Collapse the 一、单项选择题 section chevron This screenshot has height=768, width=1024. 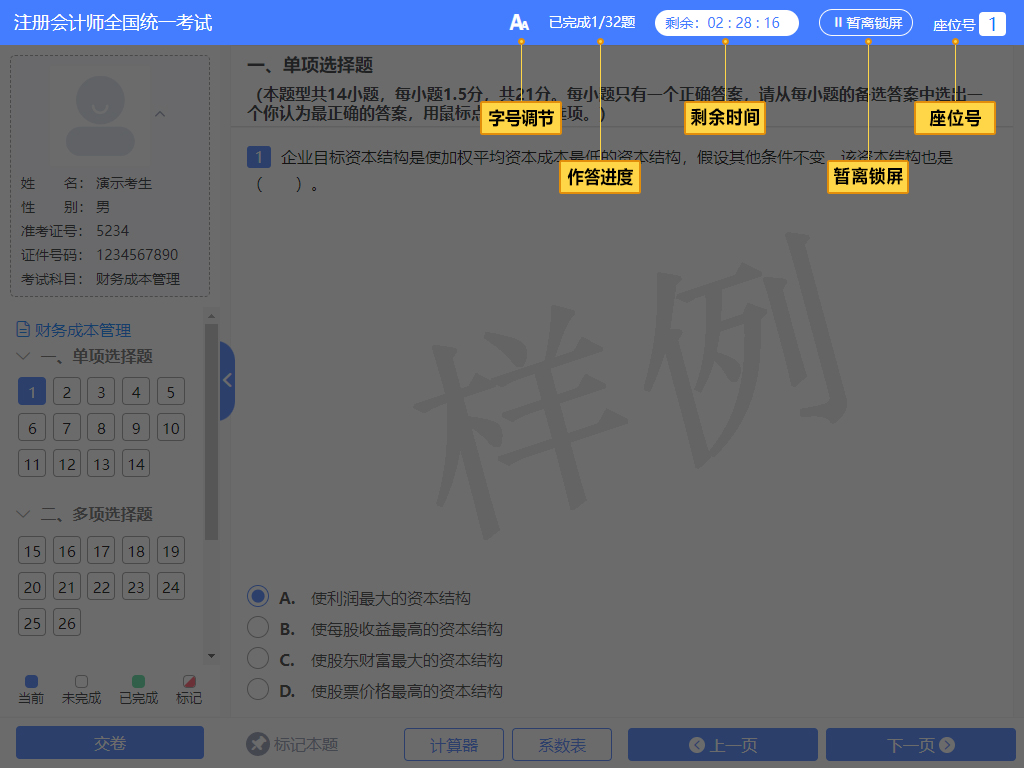23,356
